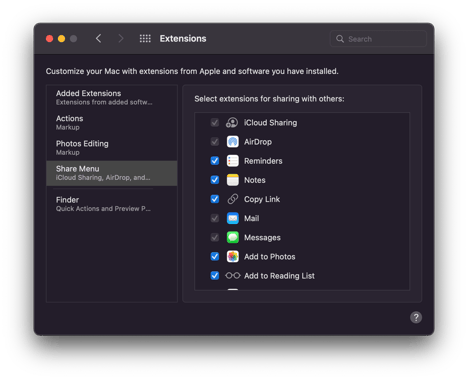Select the Finder category
The width and height of the screenshot is (468, 380).
tap(112, 204)
